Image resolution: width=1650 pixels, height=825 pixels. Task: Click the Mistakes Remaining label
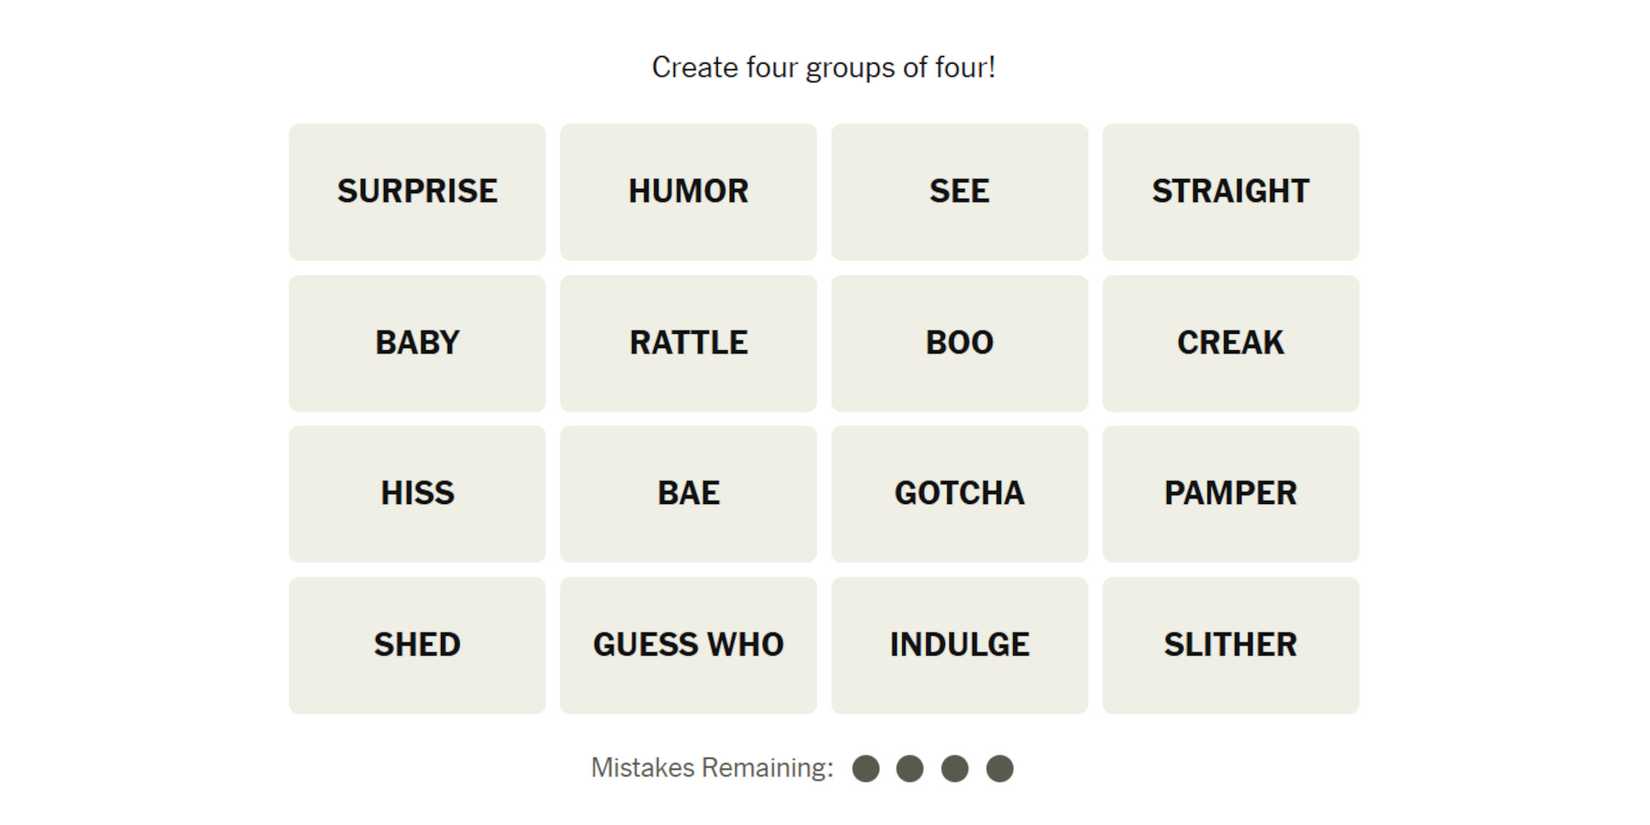click(712, 768)
